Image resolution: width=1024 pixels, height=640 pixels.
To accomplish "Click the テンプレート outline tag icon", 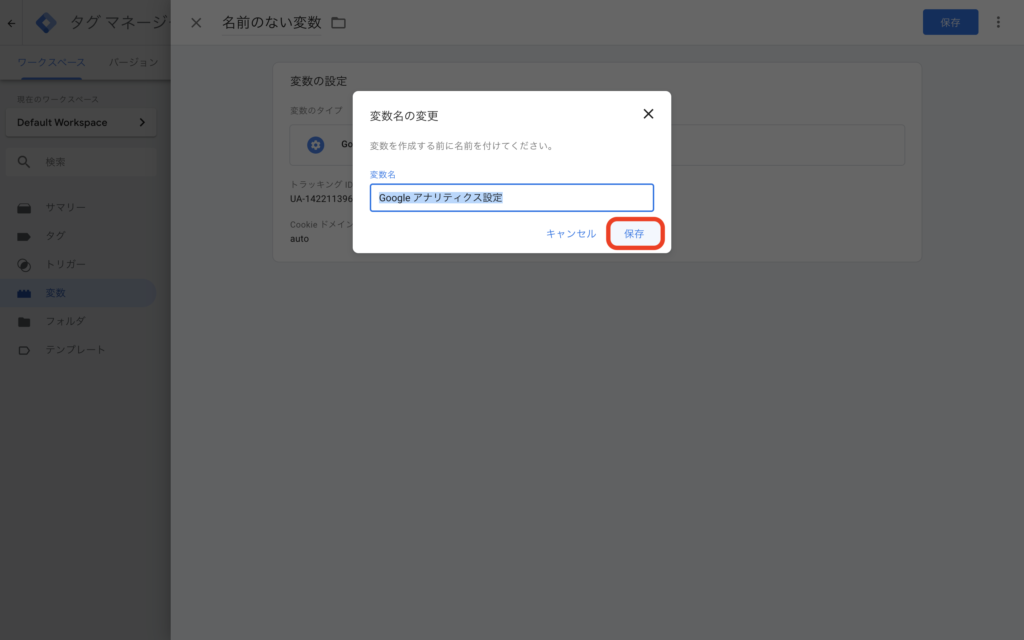I will (24, 351).
